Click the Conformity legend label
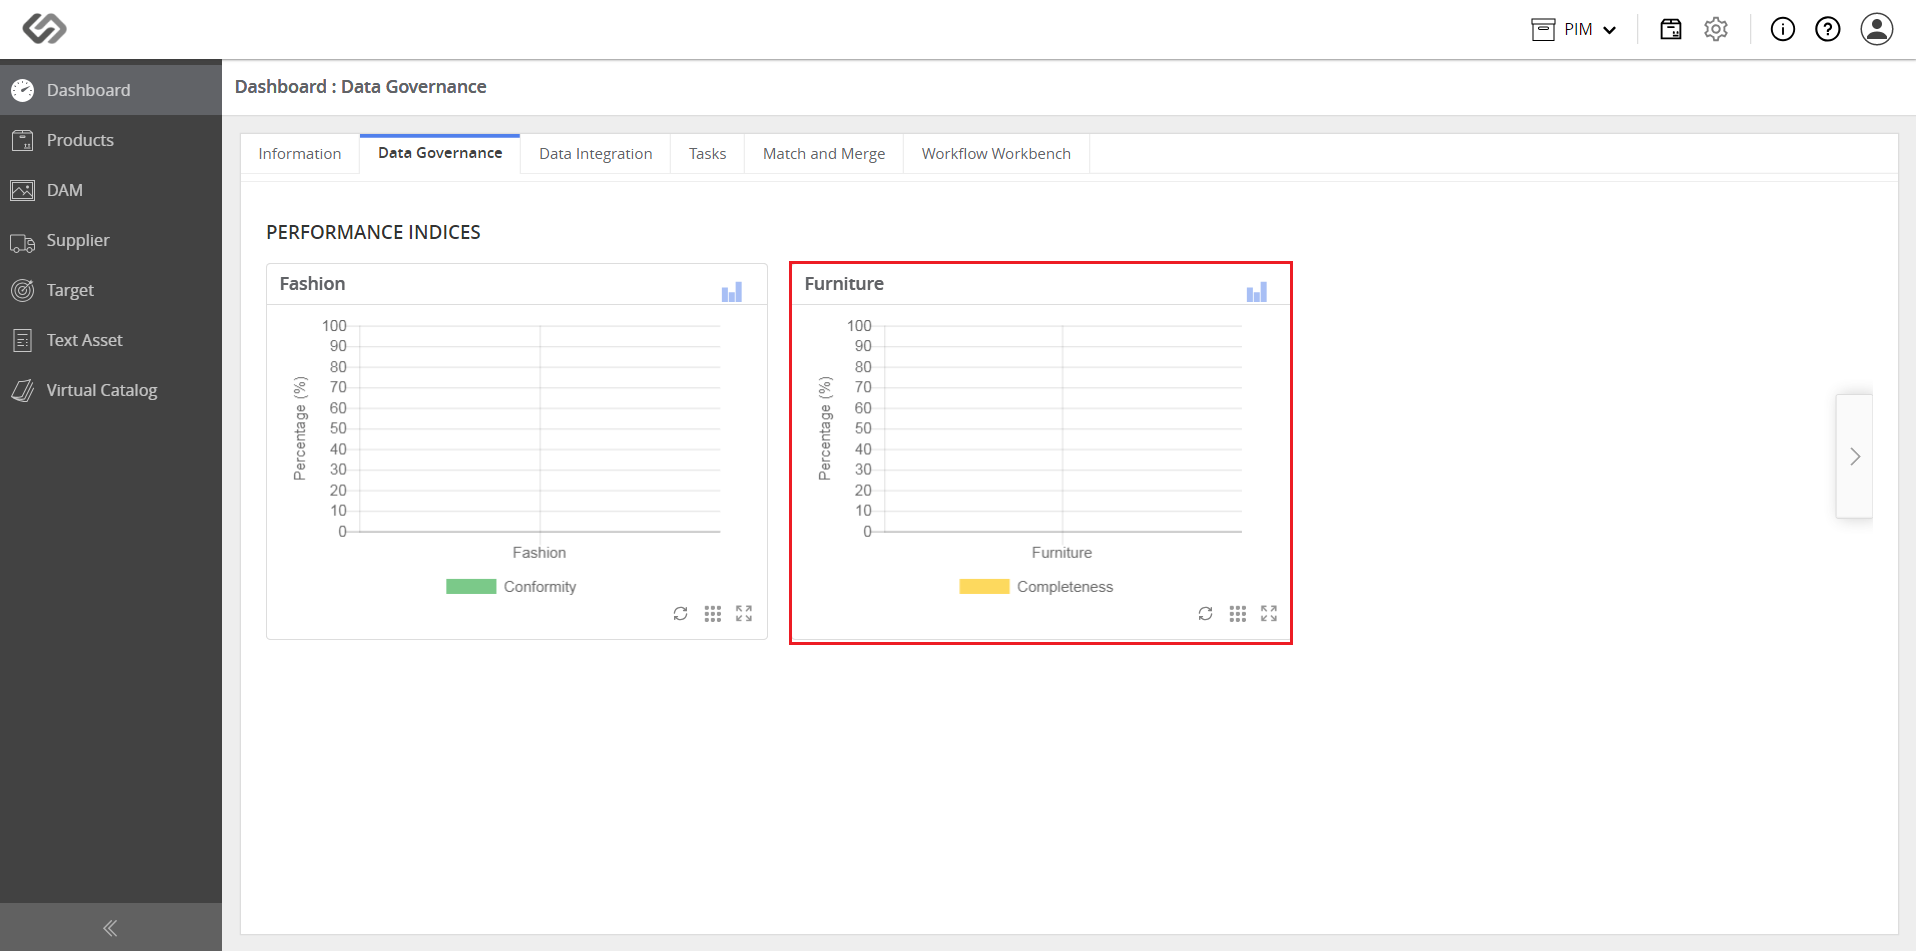Image resolution: width=1916 pixels, height=951 pixels. [540, 587]
